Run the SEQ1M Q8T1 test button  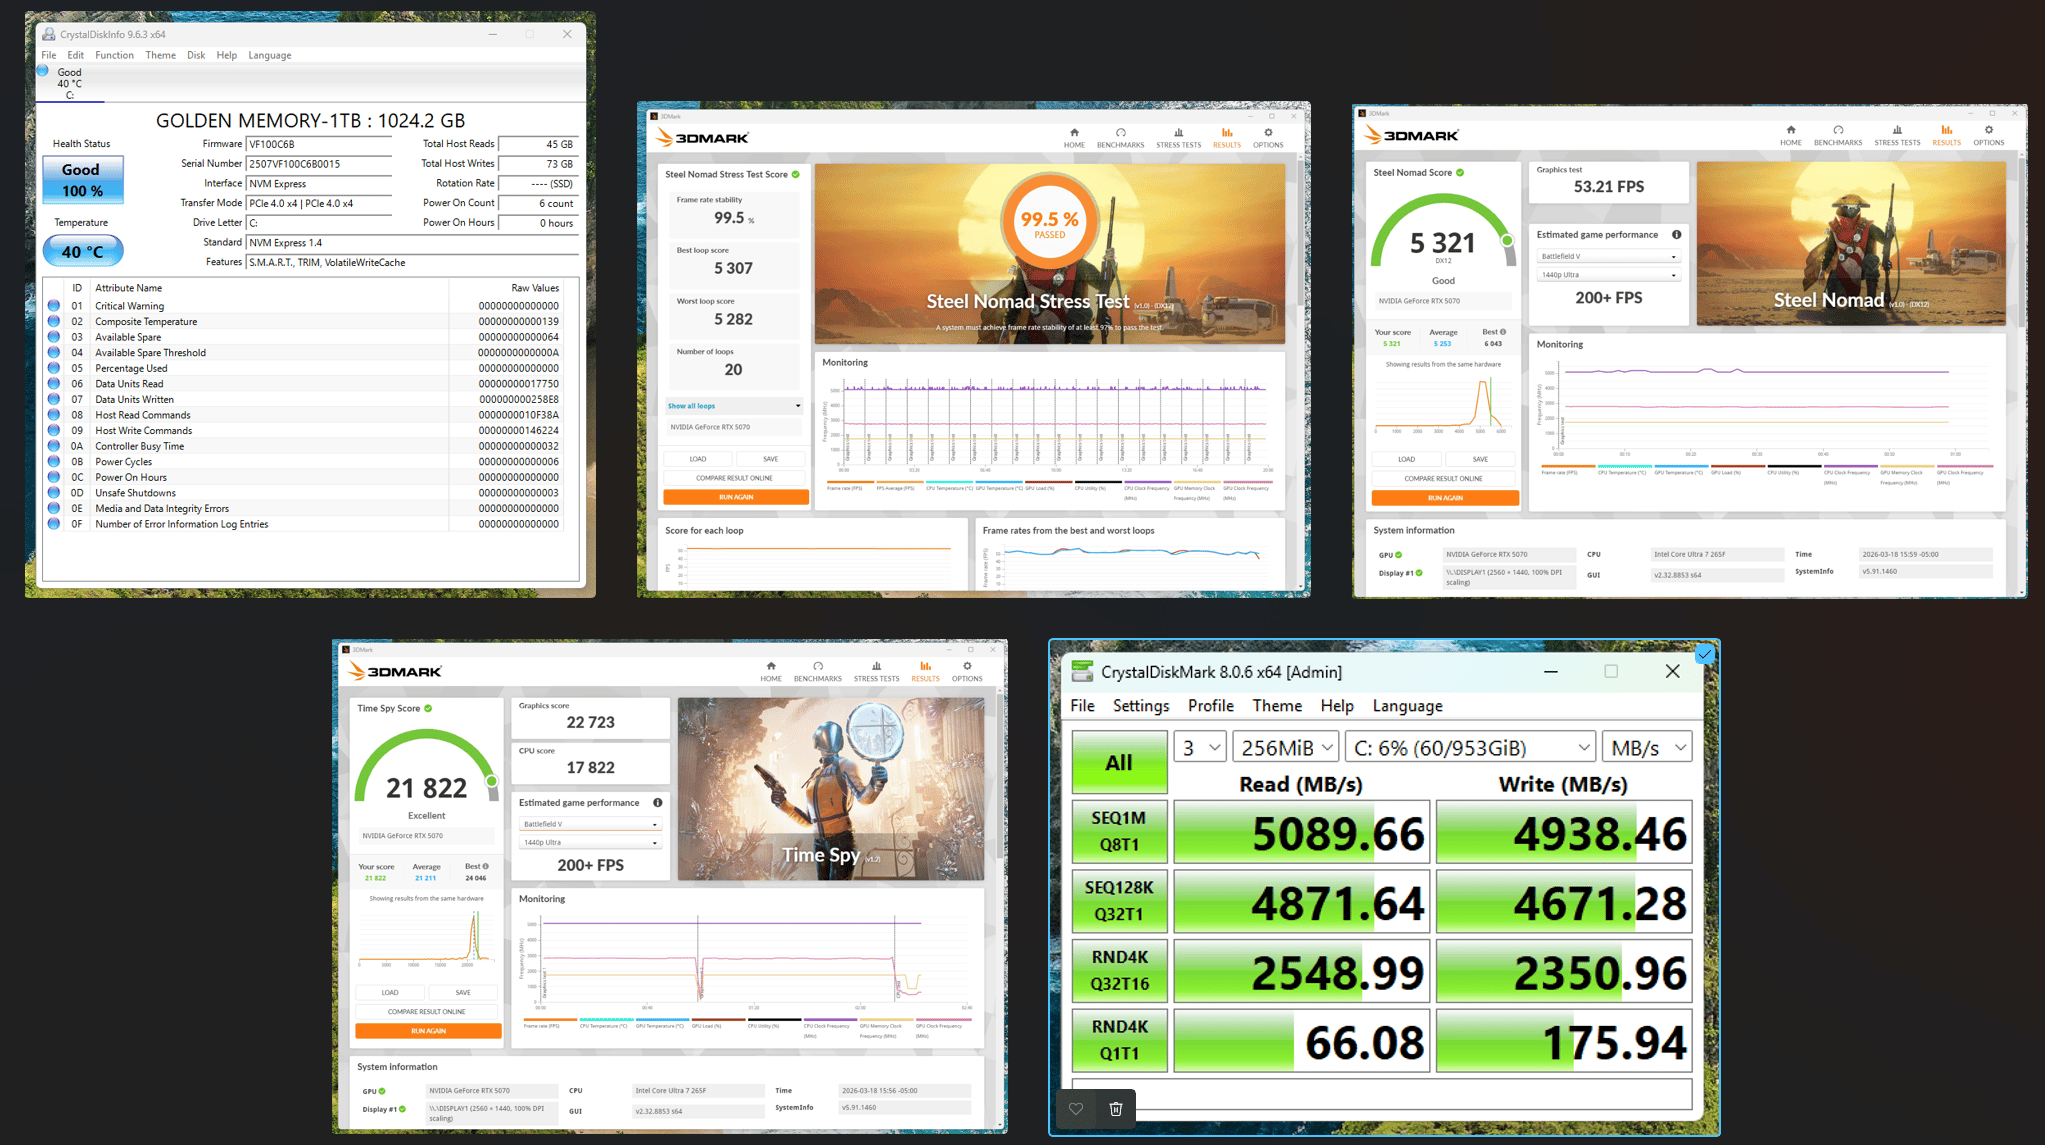1119,831
